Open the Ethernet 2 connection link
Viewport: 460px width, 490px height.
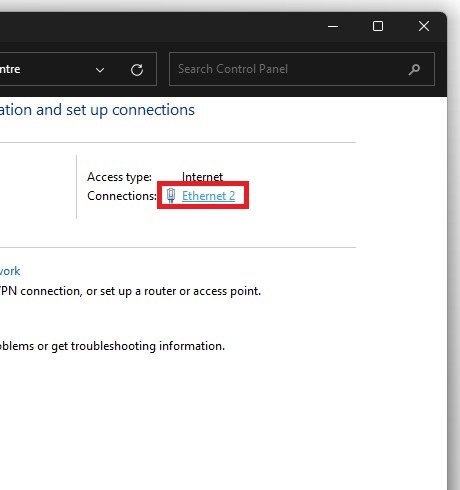pos(208,196)
